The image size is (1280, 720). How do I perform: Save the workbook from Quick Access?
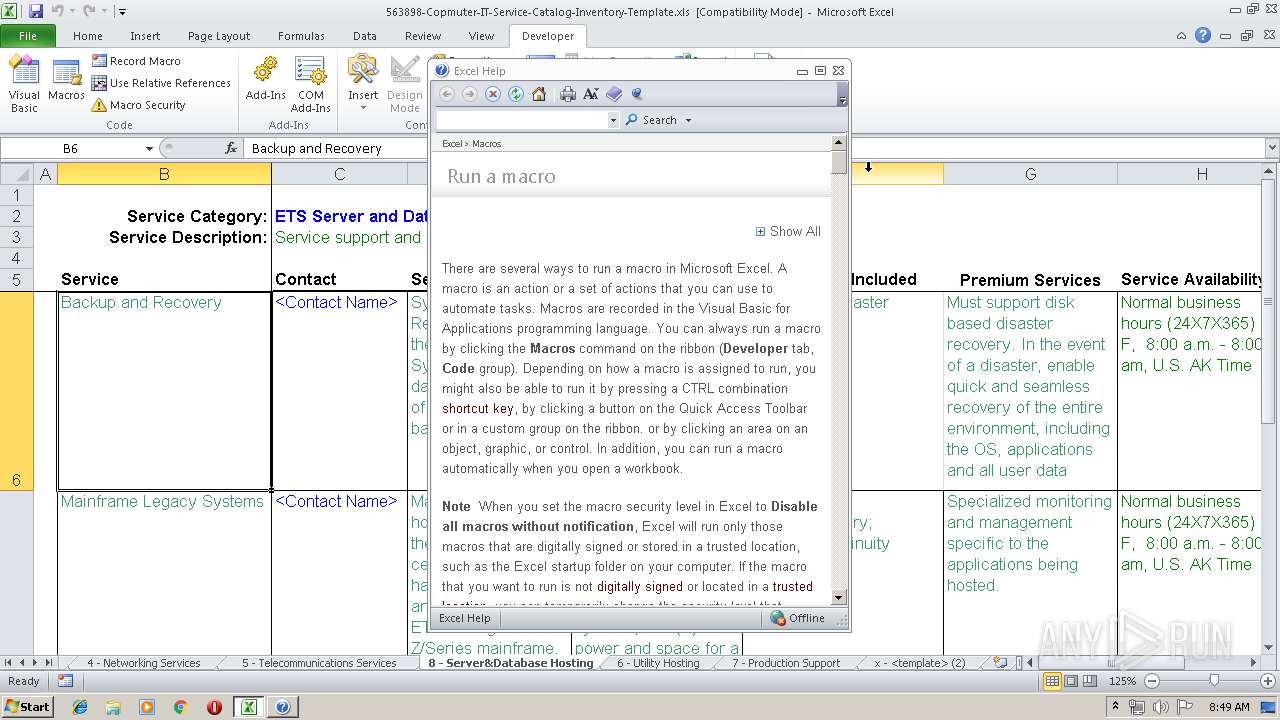pyautogui.click(x=36, y=11)
